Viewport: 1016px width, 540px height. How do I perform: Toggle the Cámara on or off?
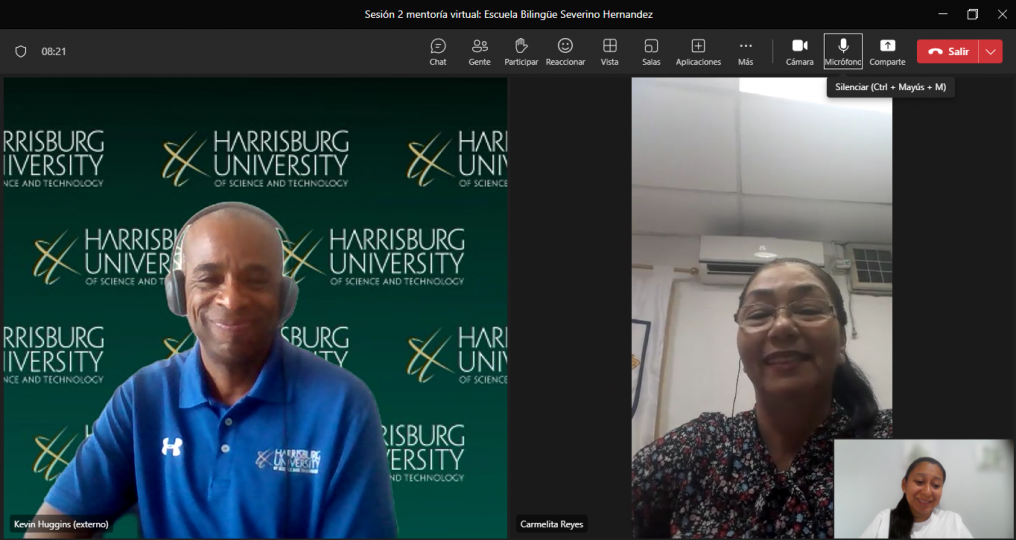(x=800, y=52)
